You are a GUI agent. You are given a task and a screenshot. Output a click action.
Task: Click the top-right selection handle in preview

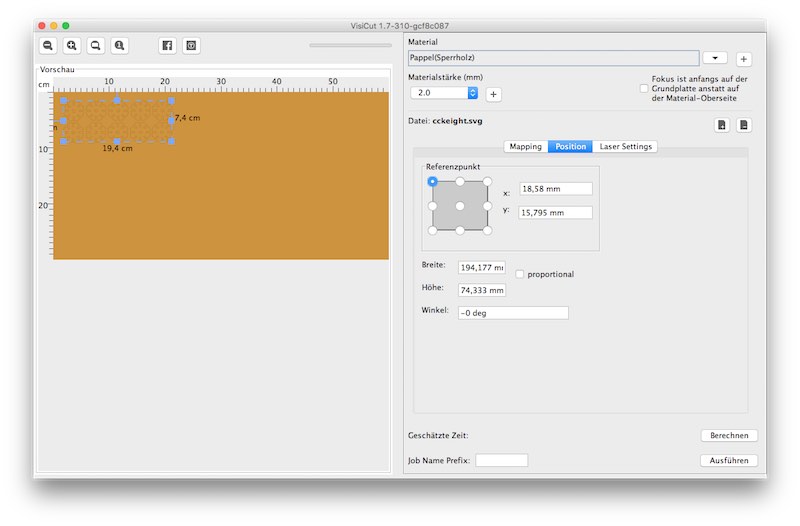click(171, 101)
